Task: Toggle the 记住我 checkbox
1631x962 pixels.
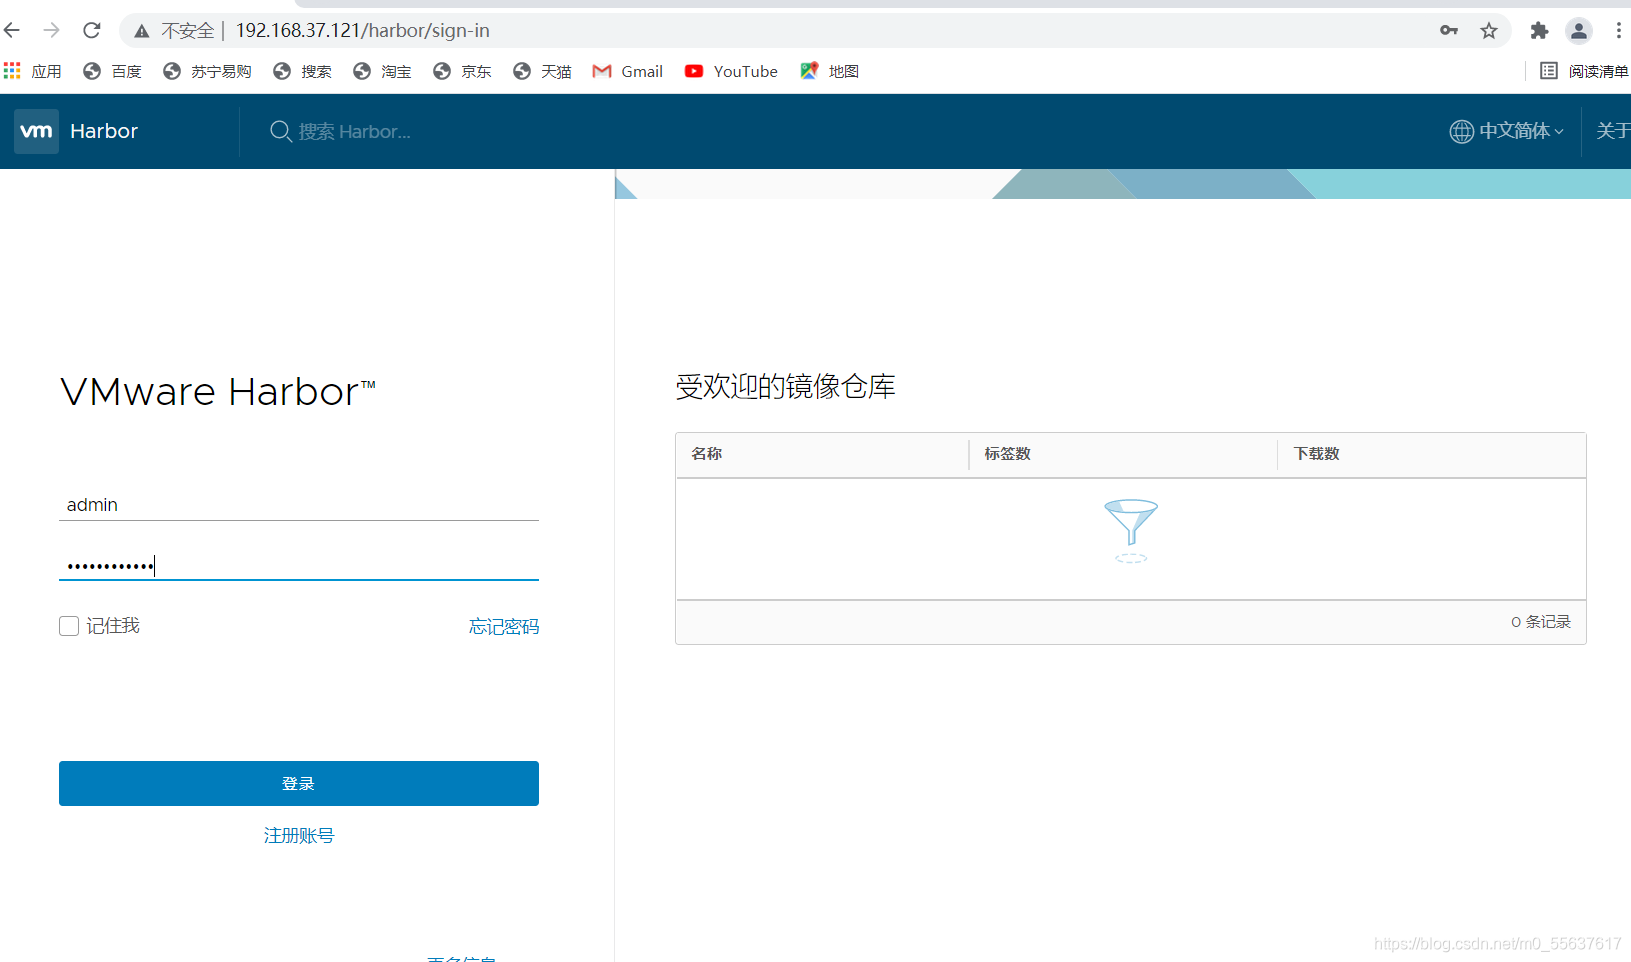Action: [69, 626]
